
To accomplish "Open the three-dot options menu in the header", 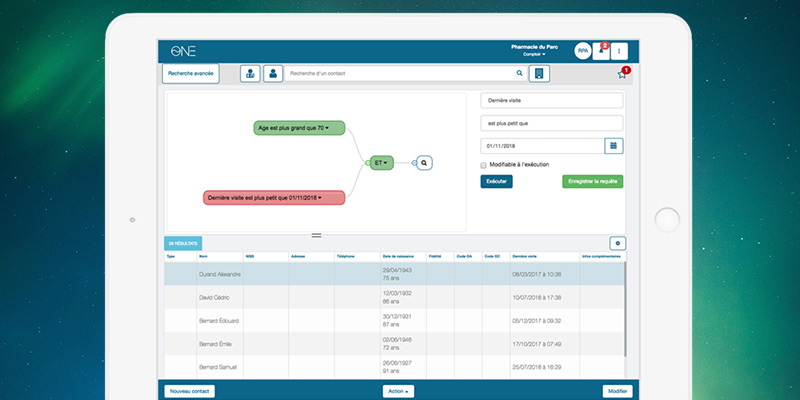I will click(x=620, y=50).
